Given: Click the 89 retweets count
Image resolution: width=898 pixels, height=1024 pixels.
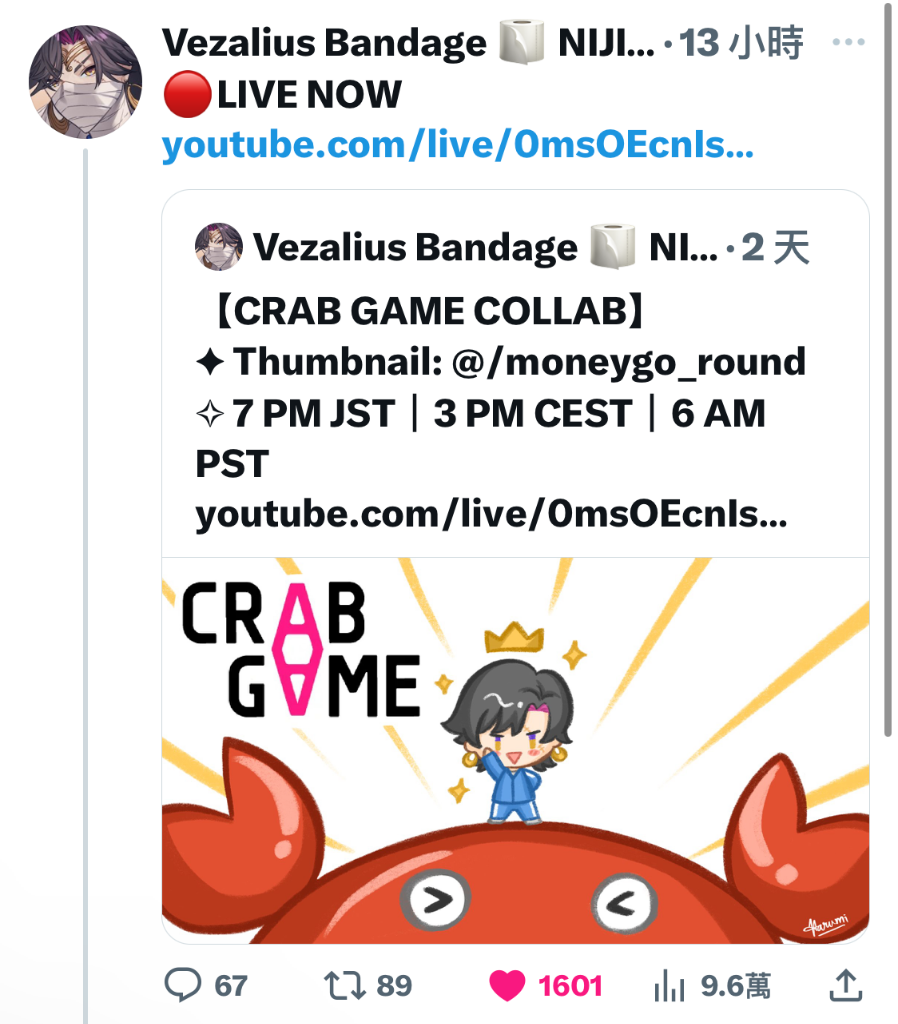Looking at the screenshot, I should point(394,986).
